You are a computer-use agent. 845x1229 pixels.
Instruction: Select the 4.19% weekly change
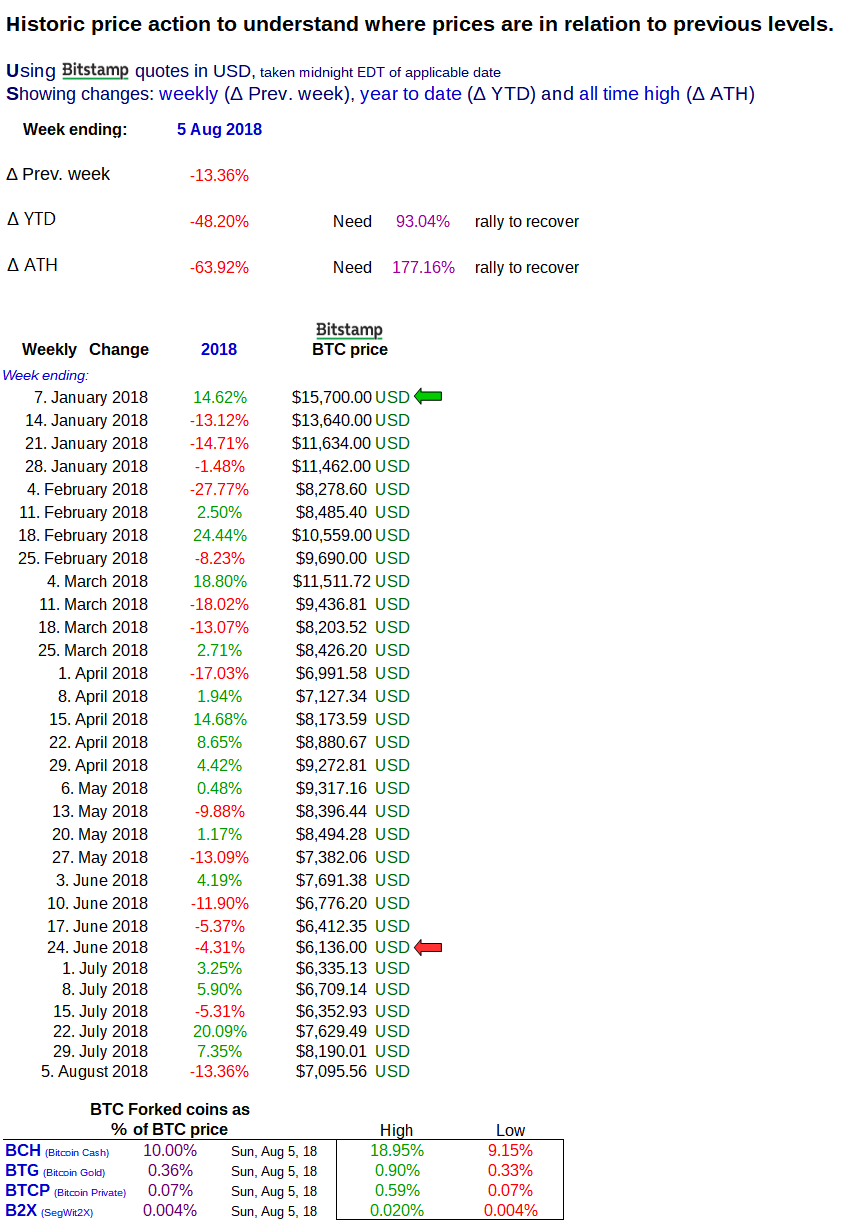pos(219,880)
